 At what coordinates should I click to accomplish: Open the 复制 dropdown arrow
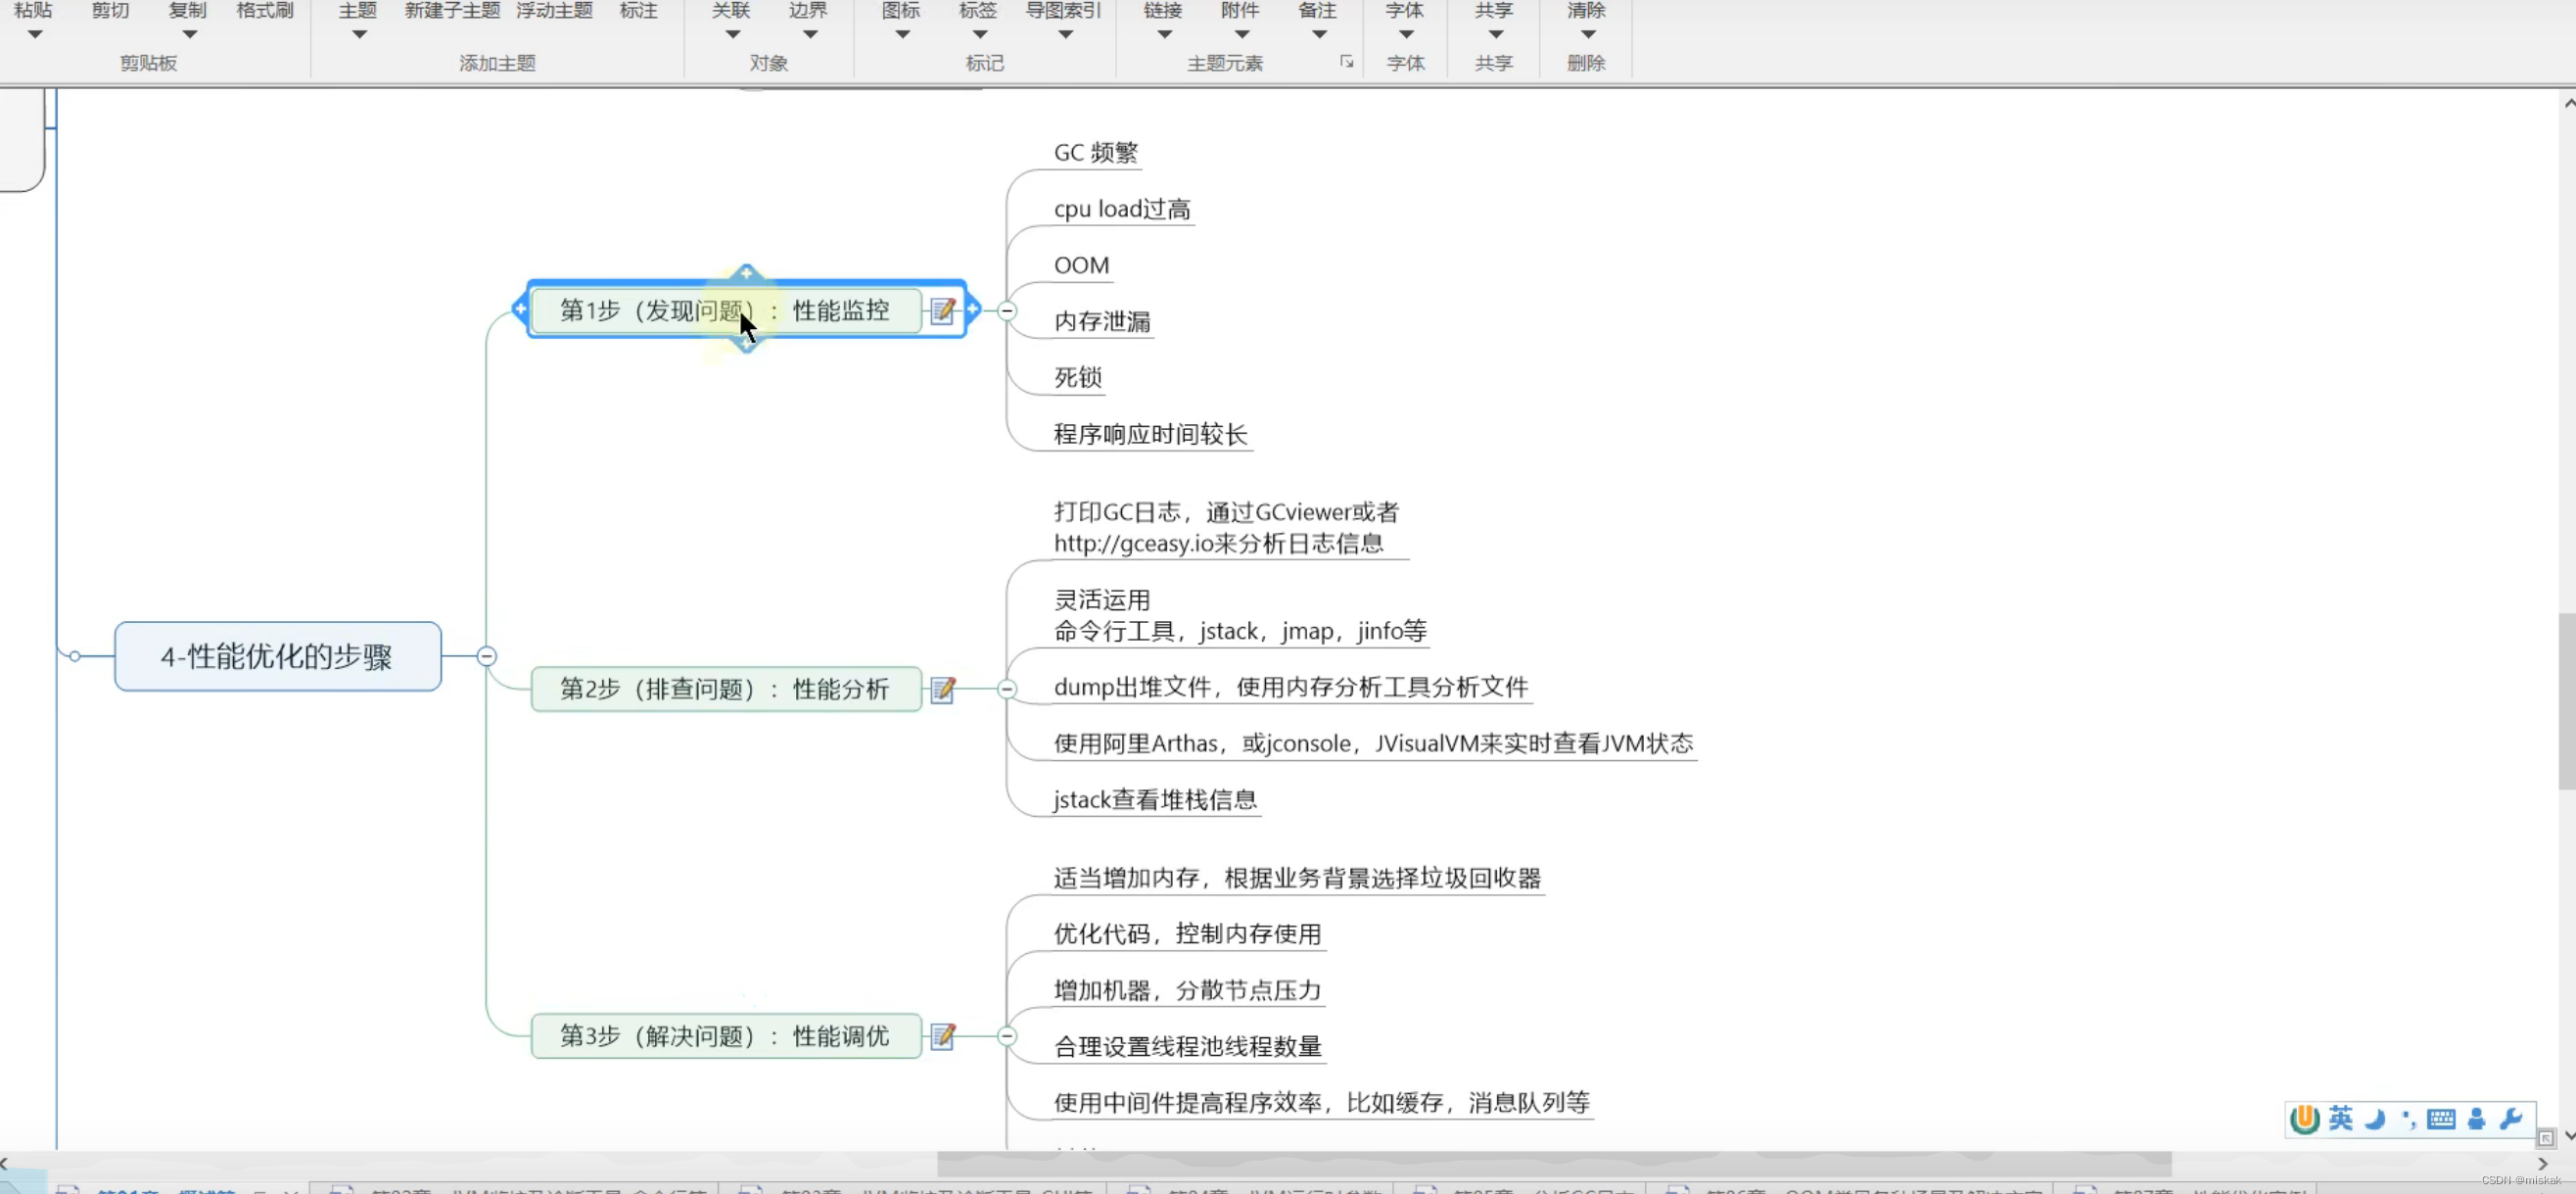189,34
